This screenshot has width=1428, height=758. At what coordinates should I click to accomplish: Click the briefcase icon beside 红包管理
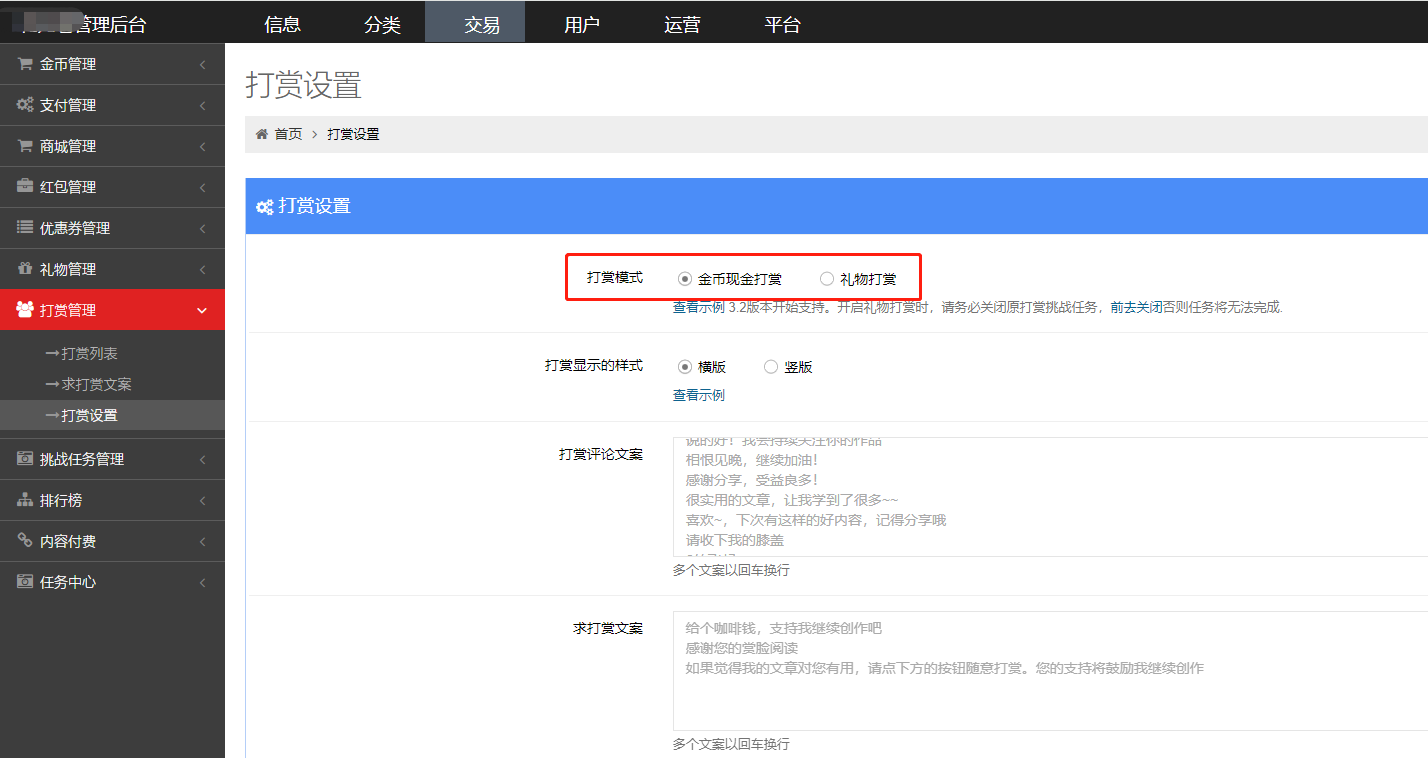tap(25, 187)
